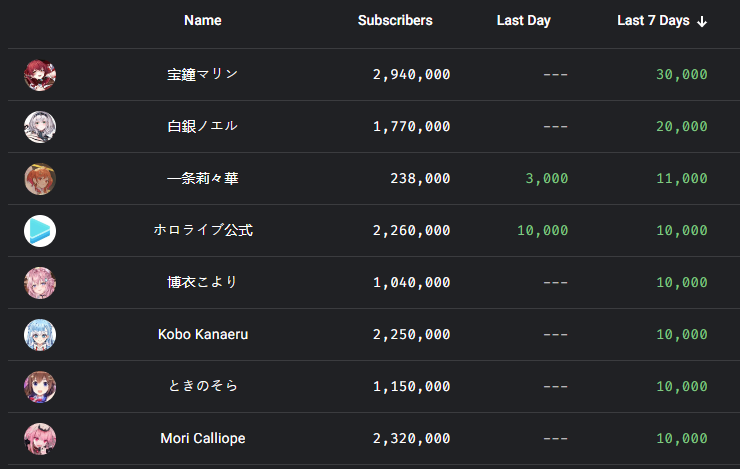Sort by Last Day column header
The height and width of the screenshot is (469, 740).
coord(523,21)
